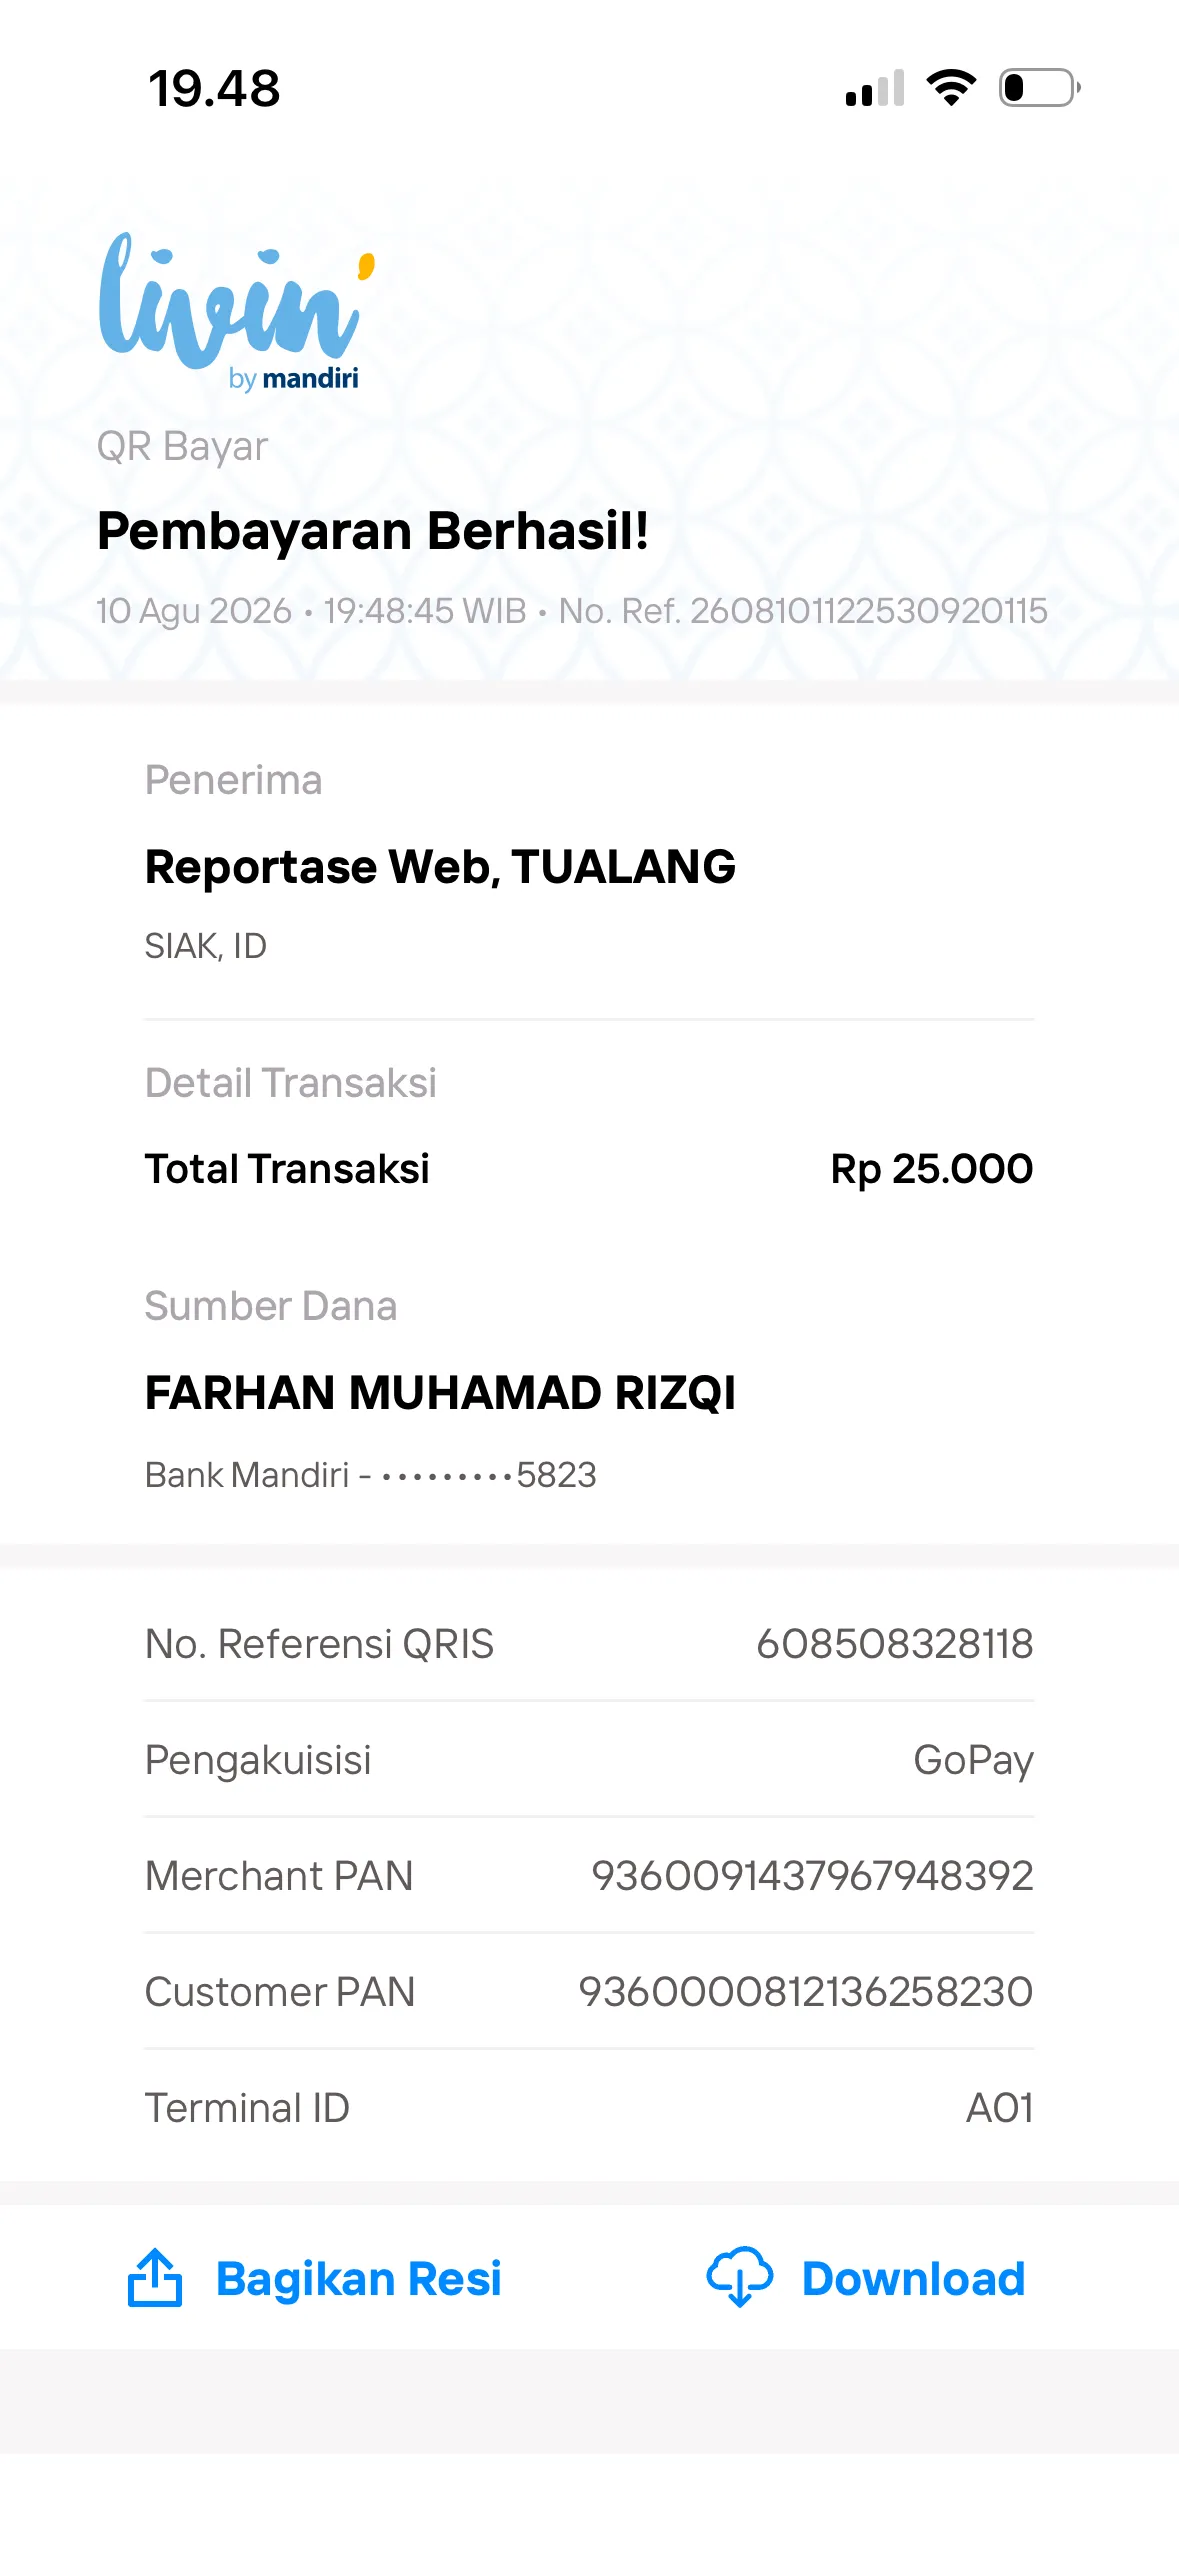Image resolution: width=1179 pixels, height=2556 pixels.
Task: Tap the cellular signal bars icon
Action: pos(875,88)
